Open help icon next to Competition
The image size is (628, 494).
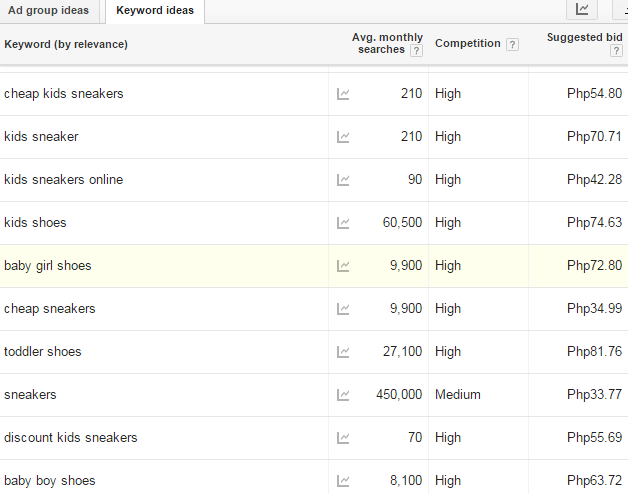512,44
